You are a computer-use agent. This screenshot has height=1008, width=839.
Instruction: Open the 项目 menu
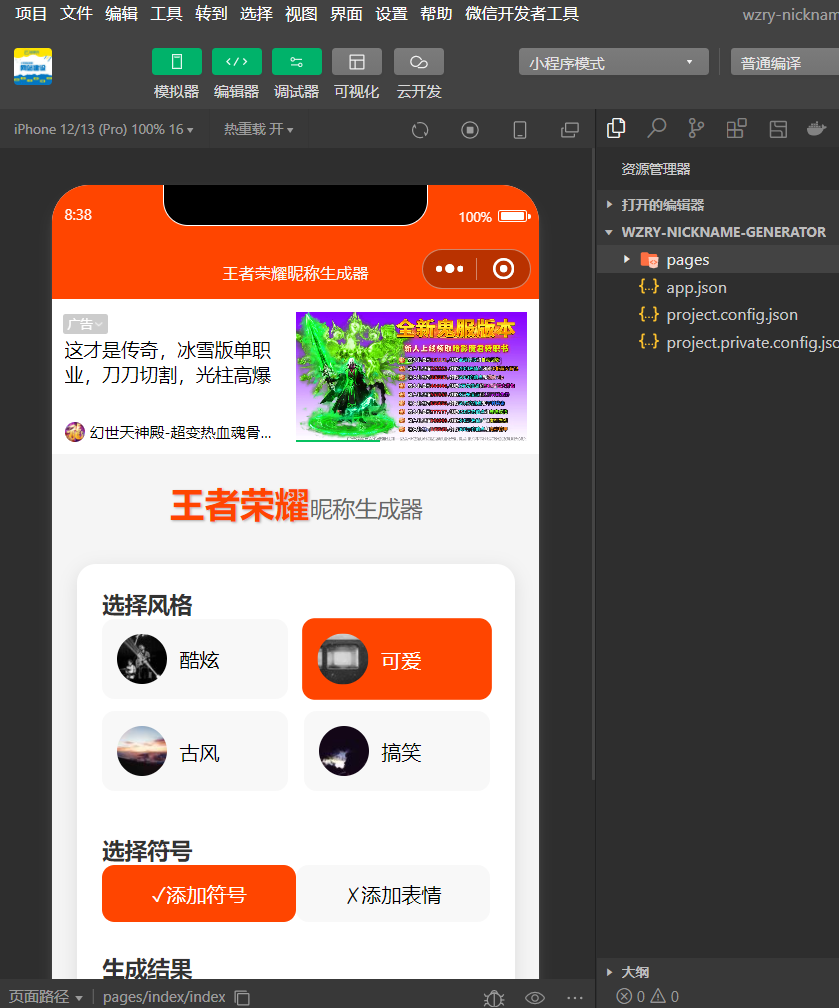[31, 14]
